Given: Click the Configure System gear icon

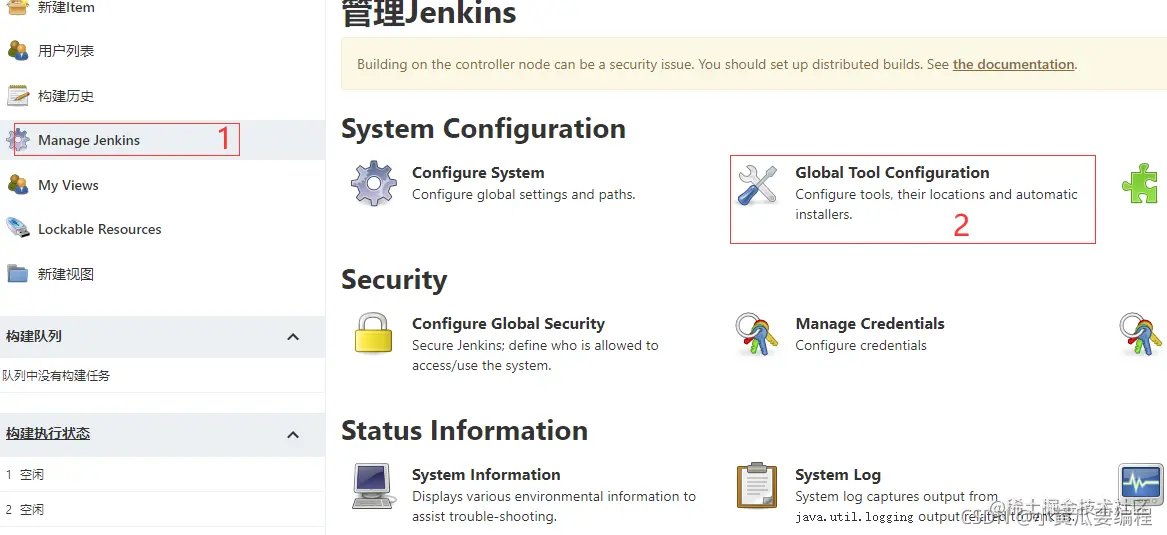Looking at the screenshot, I should point(374,183).
